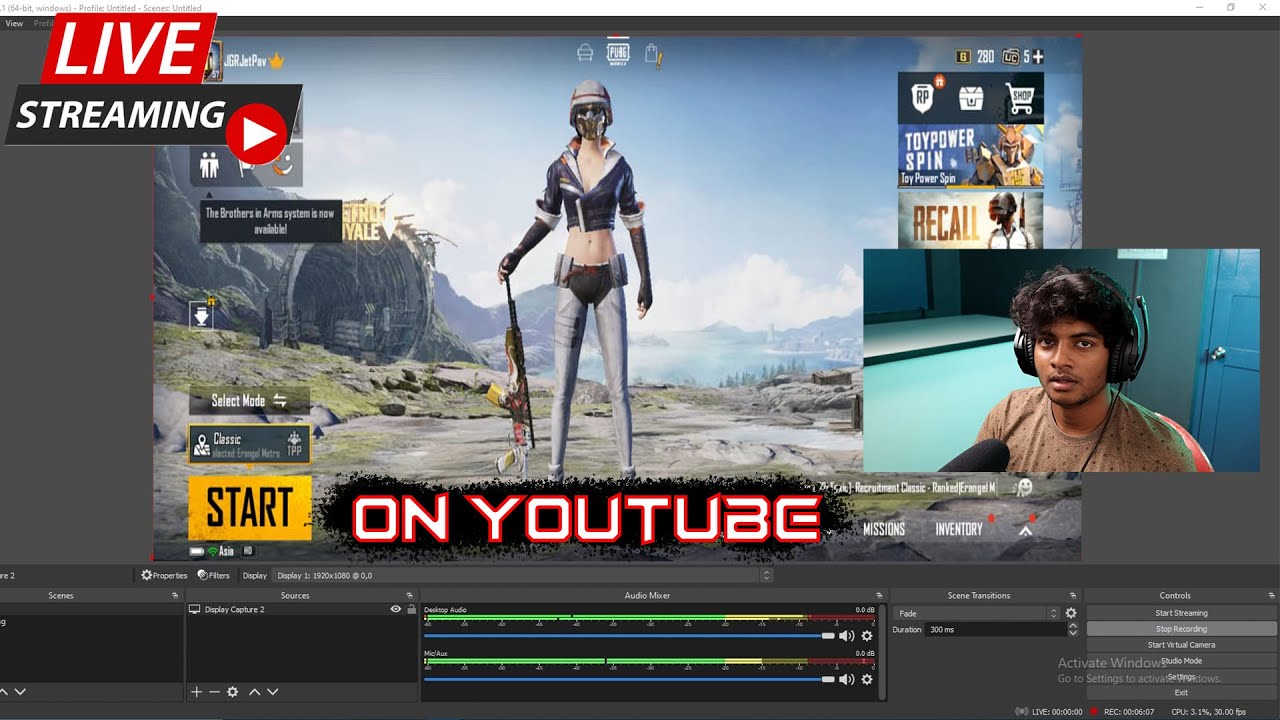This screenshot has width=1280, height=720.
Task: Click the Desktop Audio level meter
Action: tap(650, 618)
